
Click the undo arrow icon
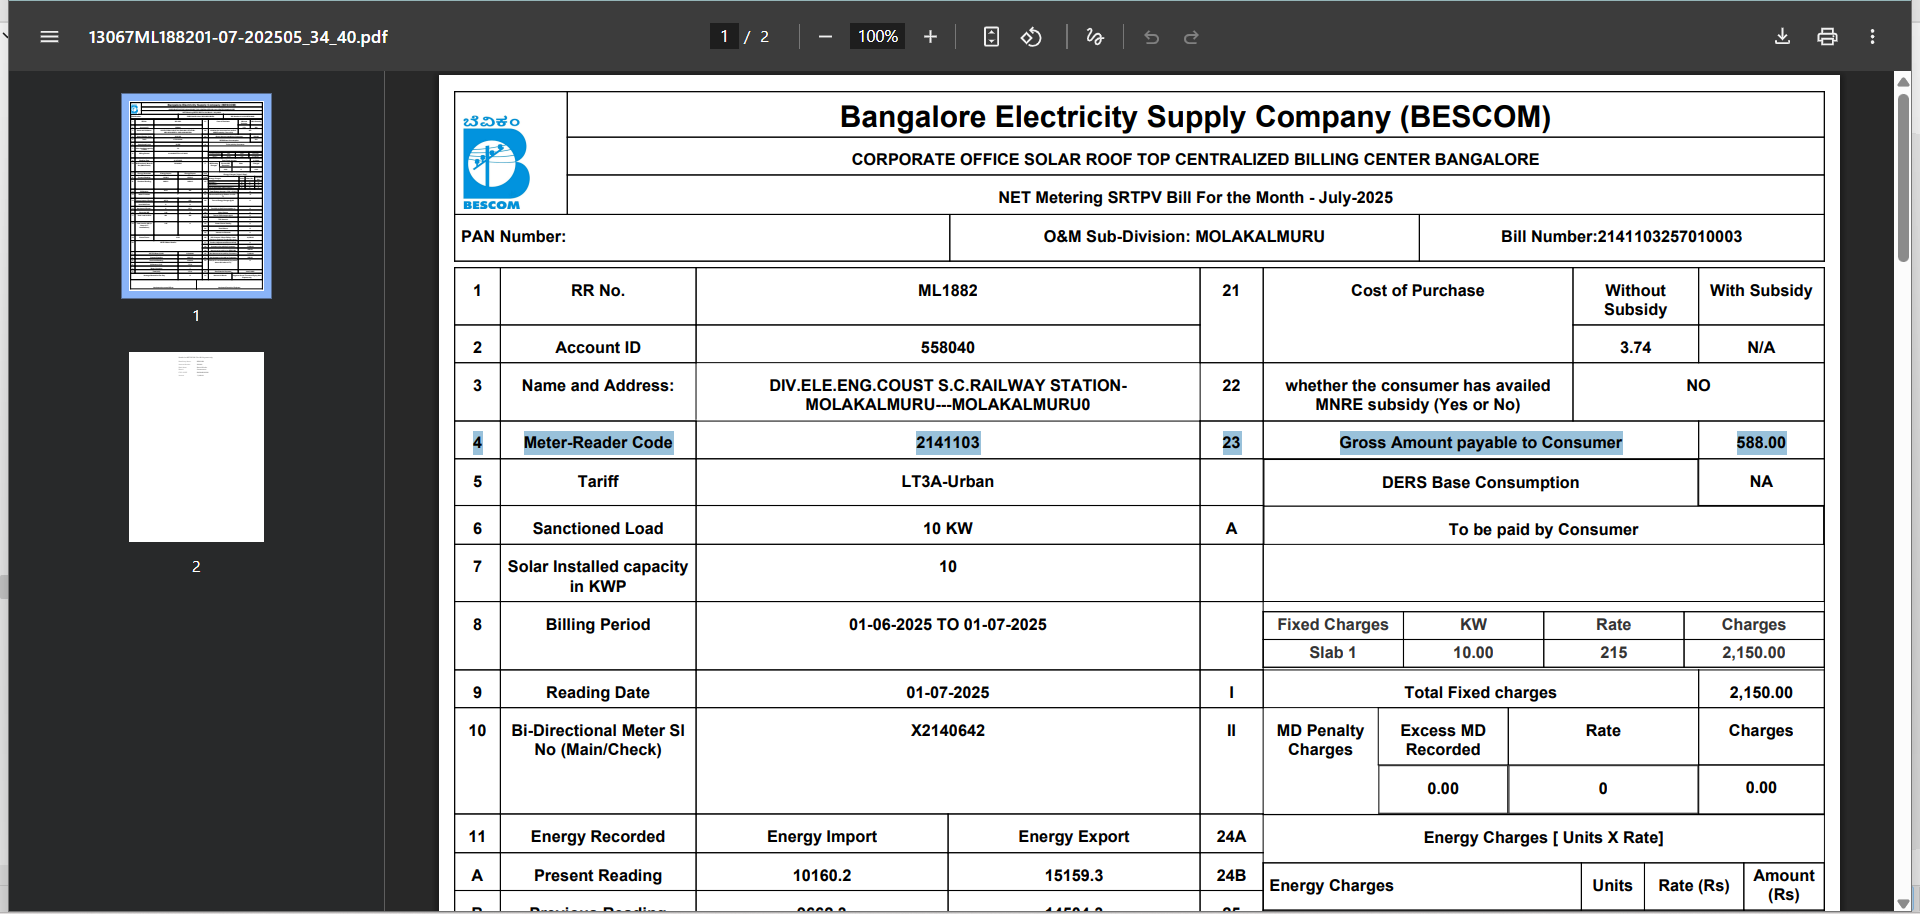(x=1152, y=37)
